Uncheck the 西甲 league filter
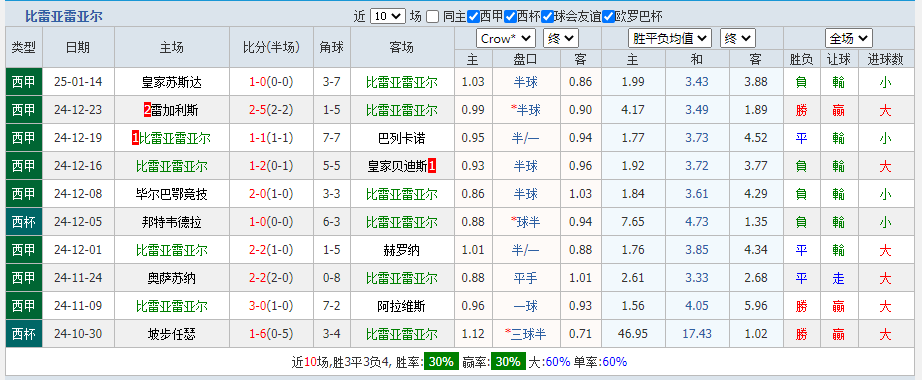The image size is (922, 380). click(473, 16)
